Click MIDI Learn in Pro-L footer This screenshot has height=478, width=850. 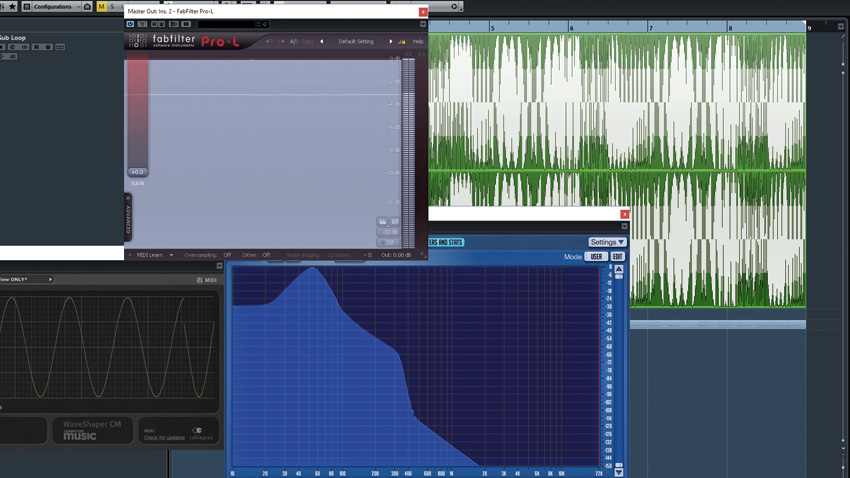(149, 255)
